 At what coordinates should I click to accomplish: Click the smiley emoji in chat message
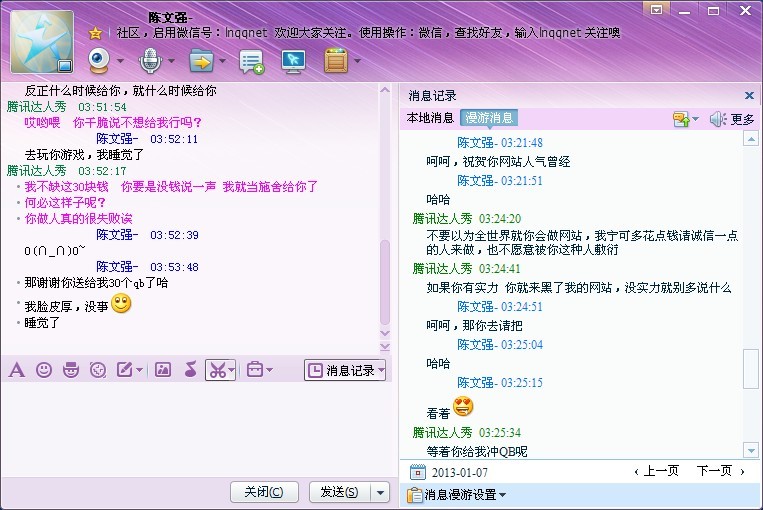point(121,304)
